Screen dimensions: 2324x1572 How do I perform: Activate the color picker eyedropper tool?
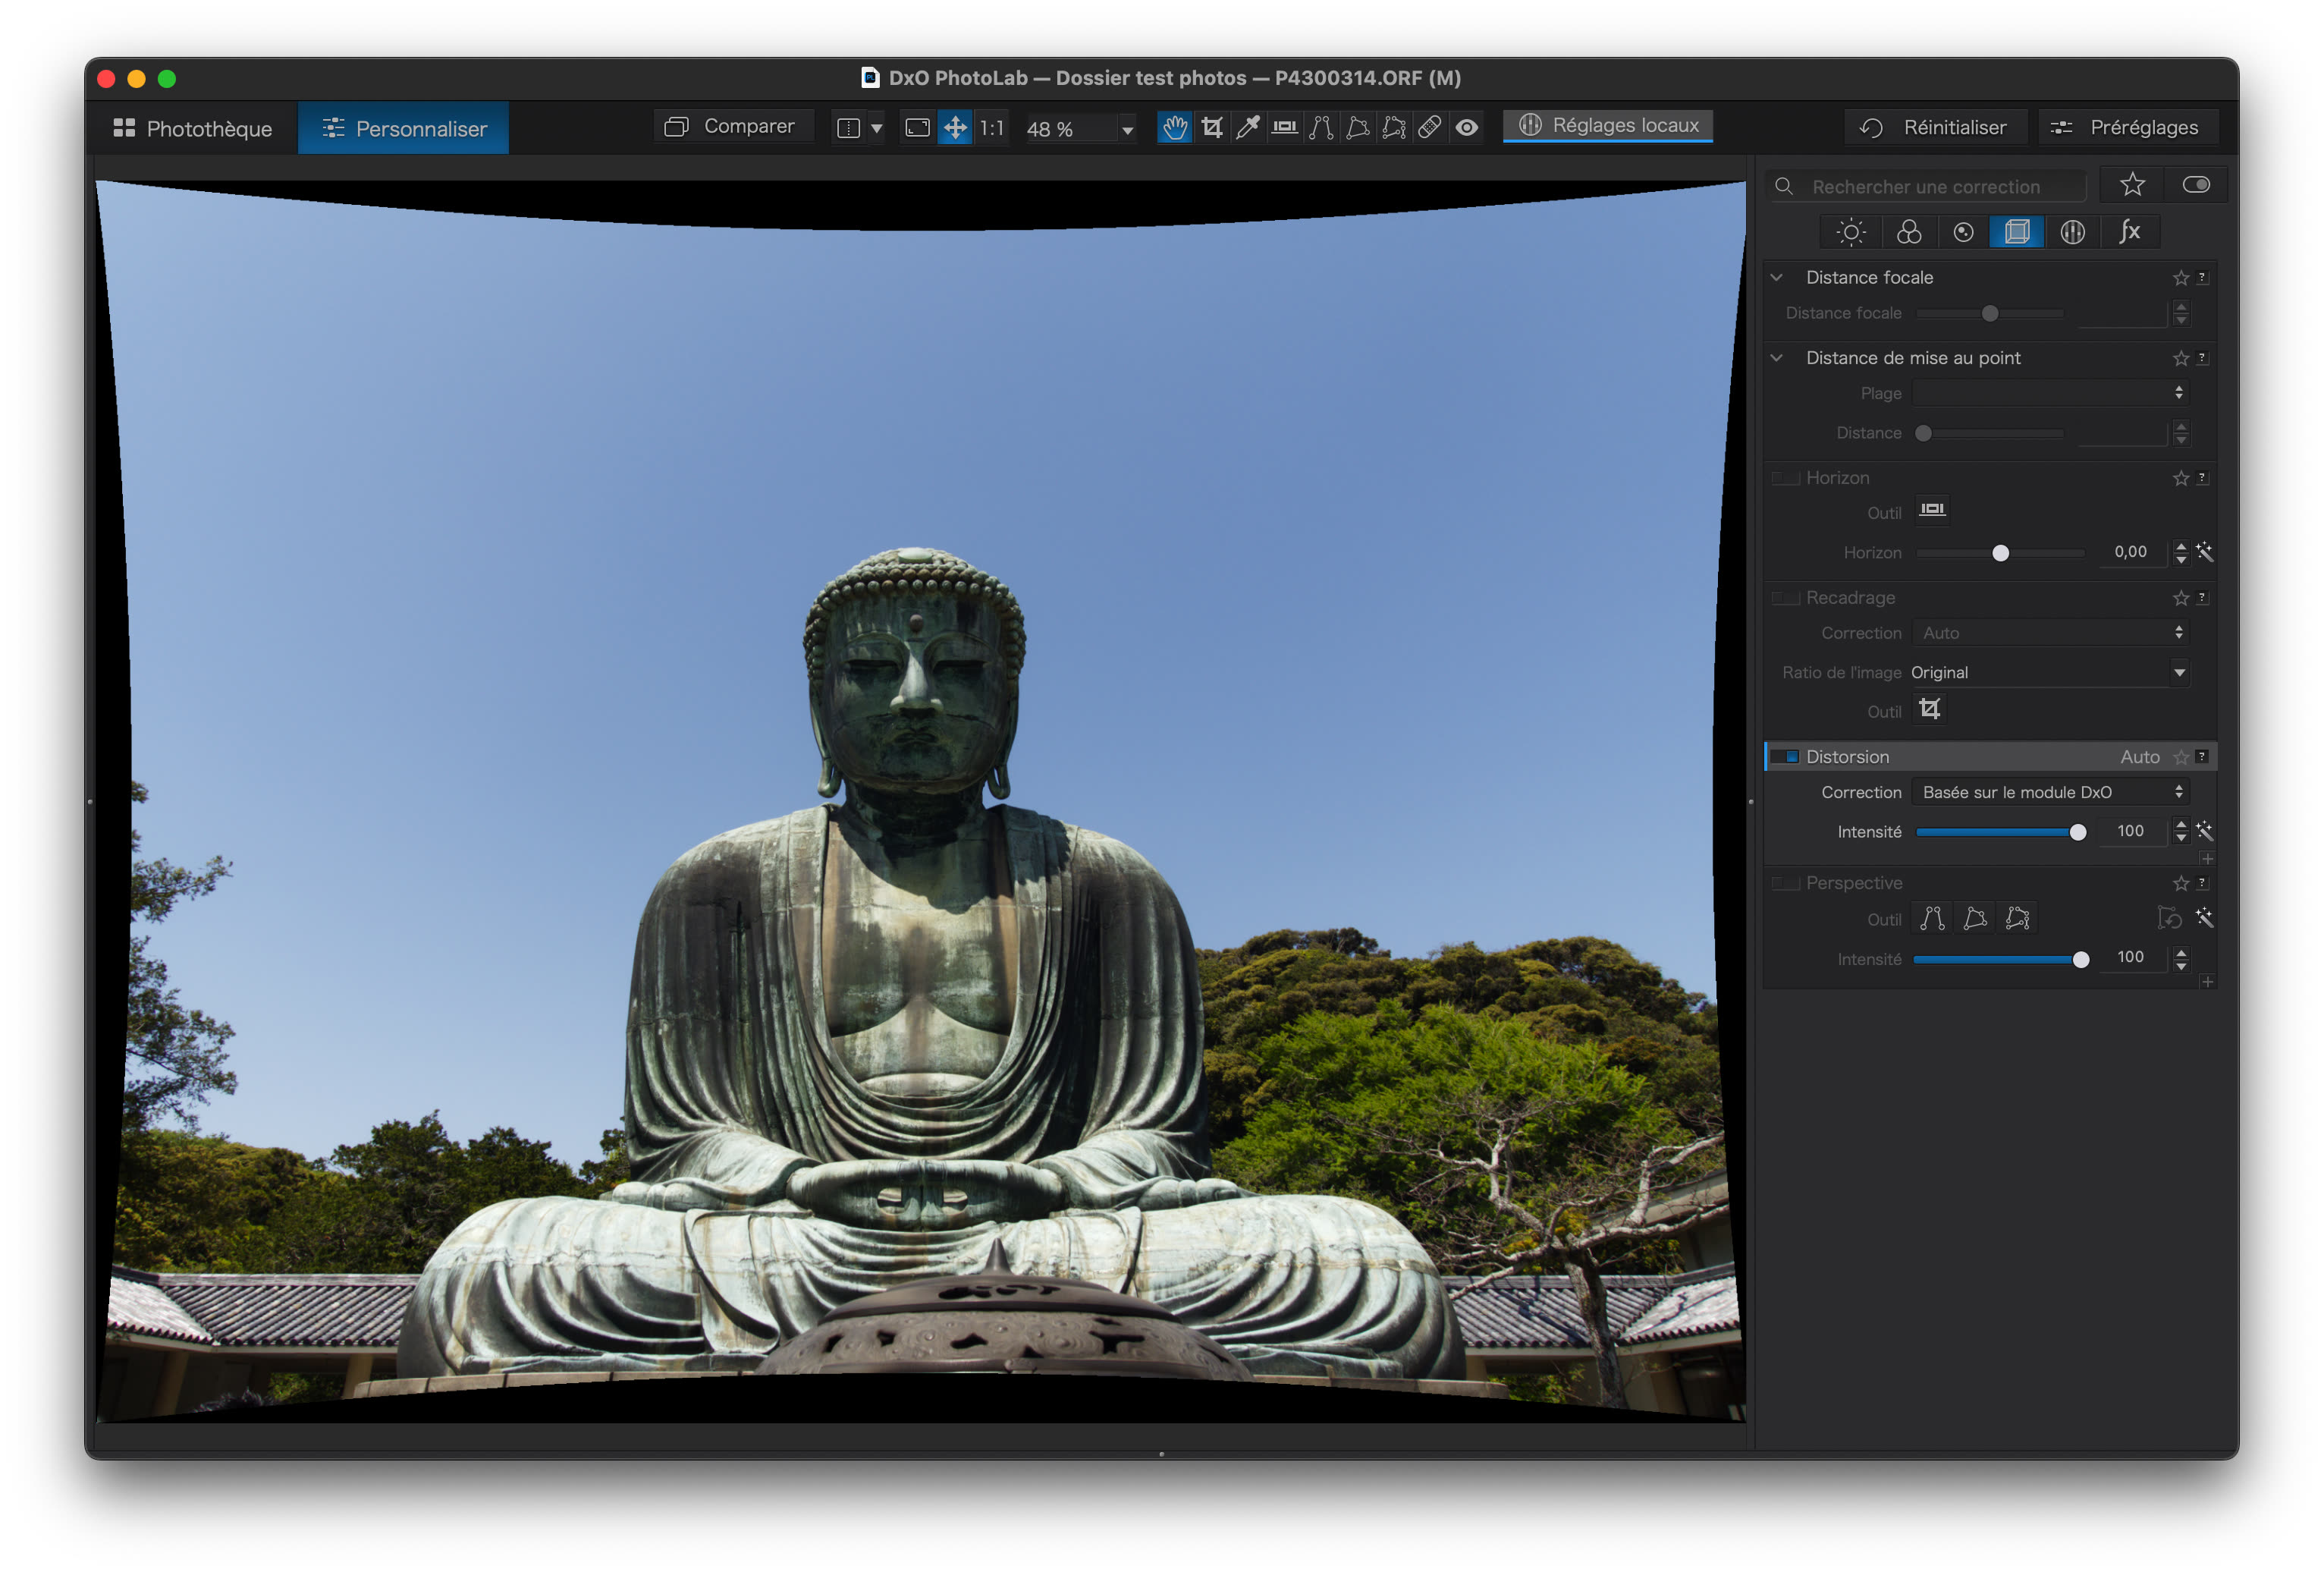[x=1248, y=127]
